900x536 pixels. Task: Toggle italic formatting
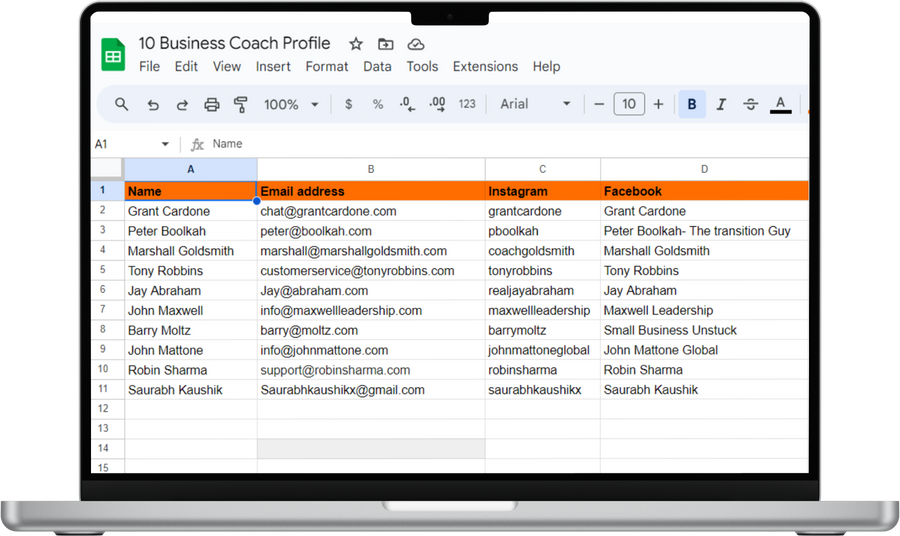(721, 104)
